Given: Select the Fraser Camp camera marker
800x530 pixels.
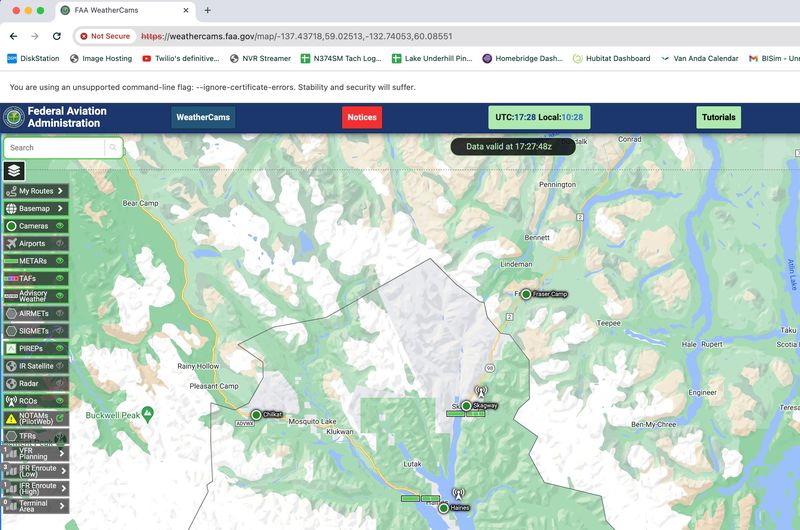Looking at the screenshot, I should [x=526, y=294].
